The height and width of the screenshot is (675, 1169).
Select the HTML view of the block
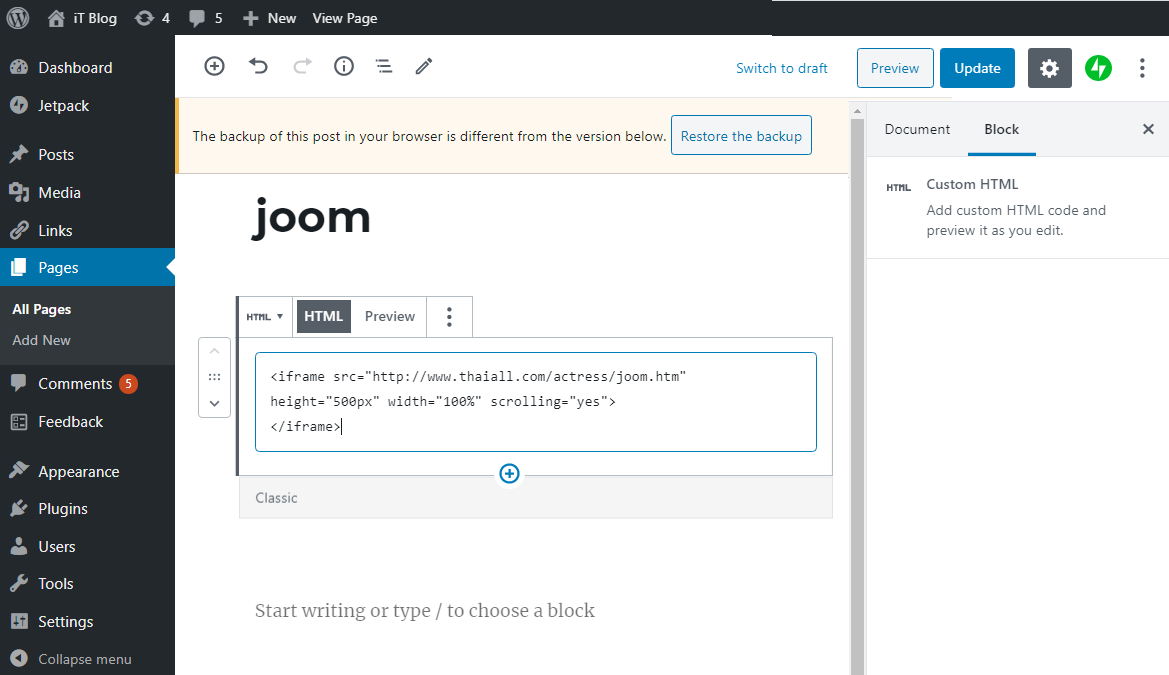323,316
